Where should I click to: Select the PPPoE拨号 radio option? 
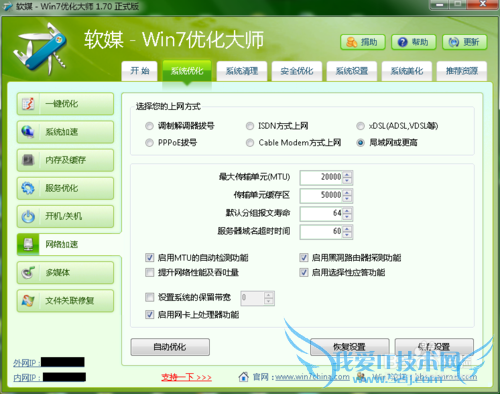pos(149,143)
